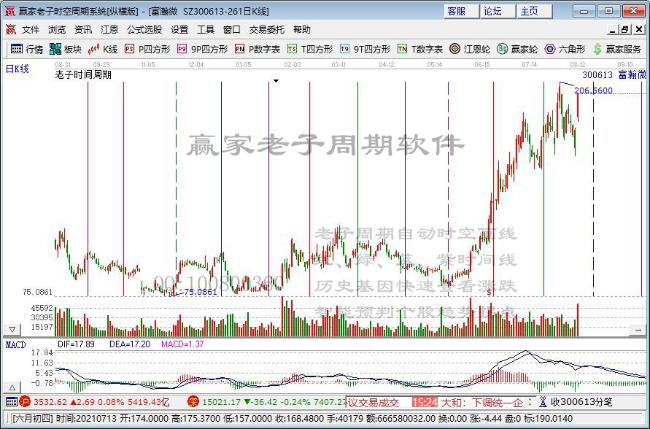Image resolution: width=650 pixels, height=429 pixels.
Task: Click the keyboard icon in status bar
Action: click(12, 402)
